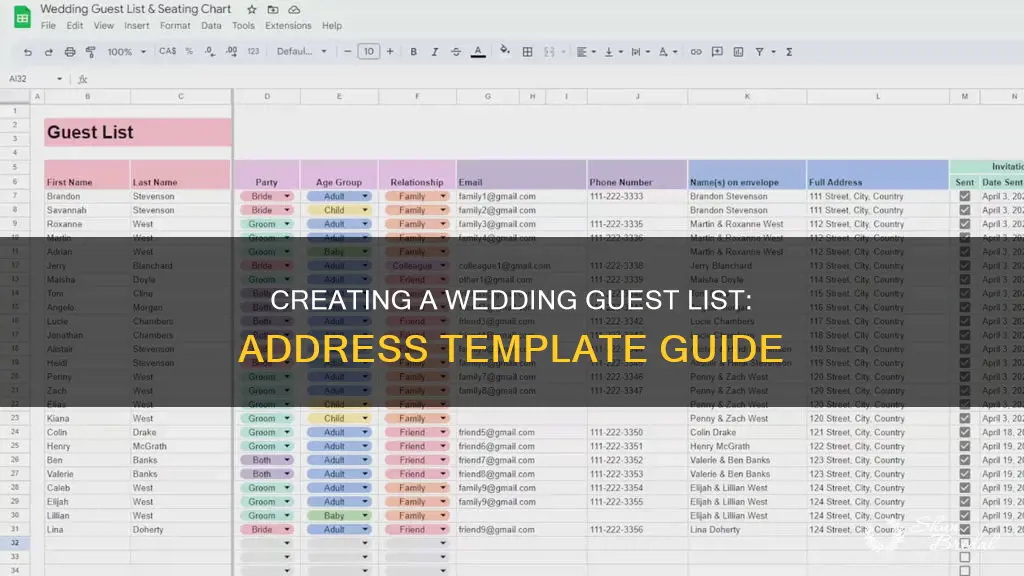Open the Insert menu
The height and width of the screenshot is (576, 1024).
(x=136, y=25)
